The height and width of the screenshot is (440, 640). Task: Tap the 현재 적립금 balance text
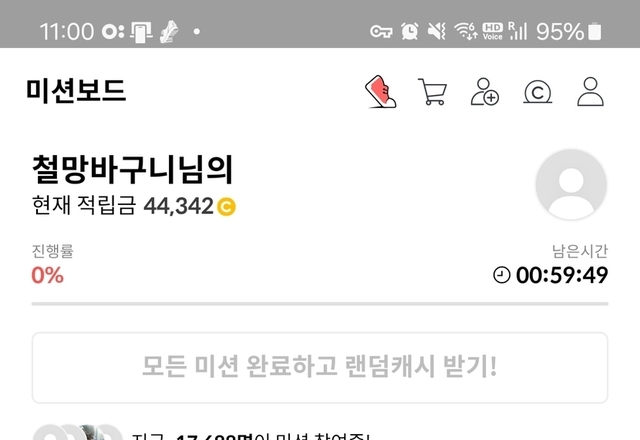point(134,205)
